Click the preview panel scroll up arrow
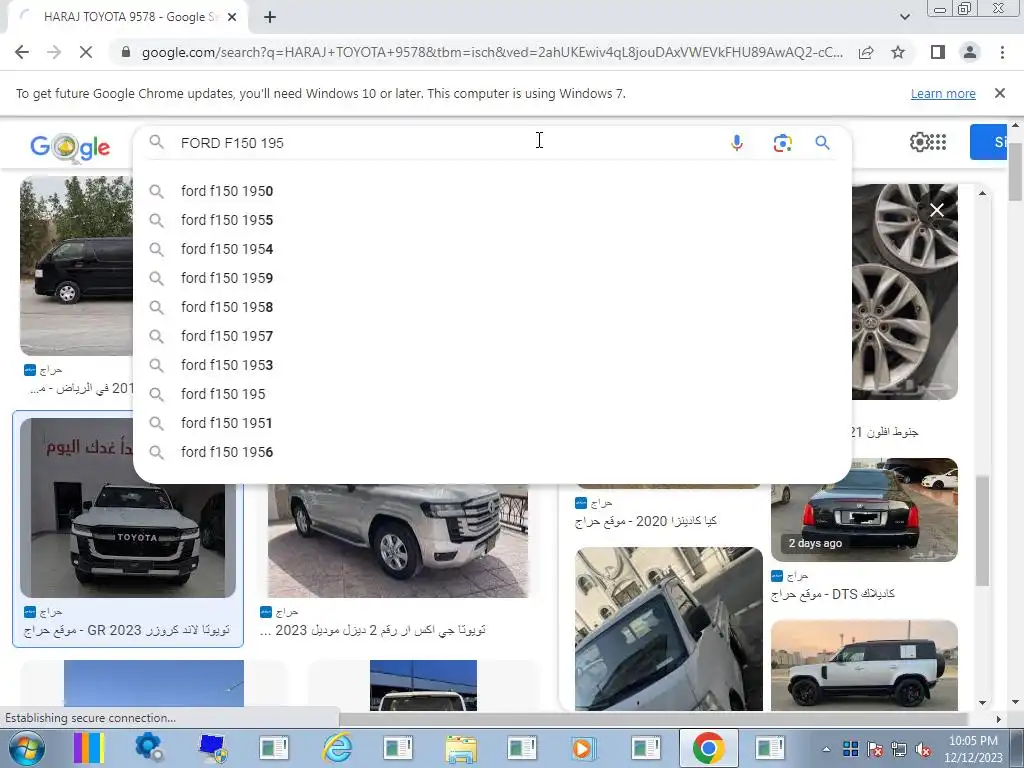This screenshot has height=768, width=1024. [x=982, y=193]
